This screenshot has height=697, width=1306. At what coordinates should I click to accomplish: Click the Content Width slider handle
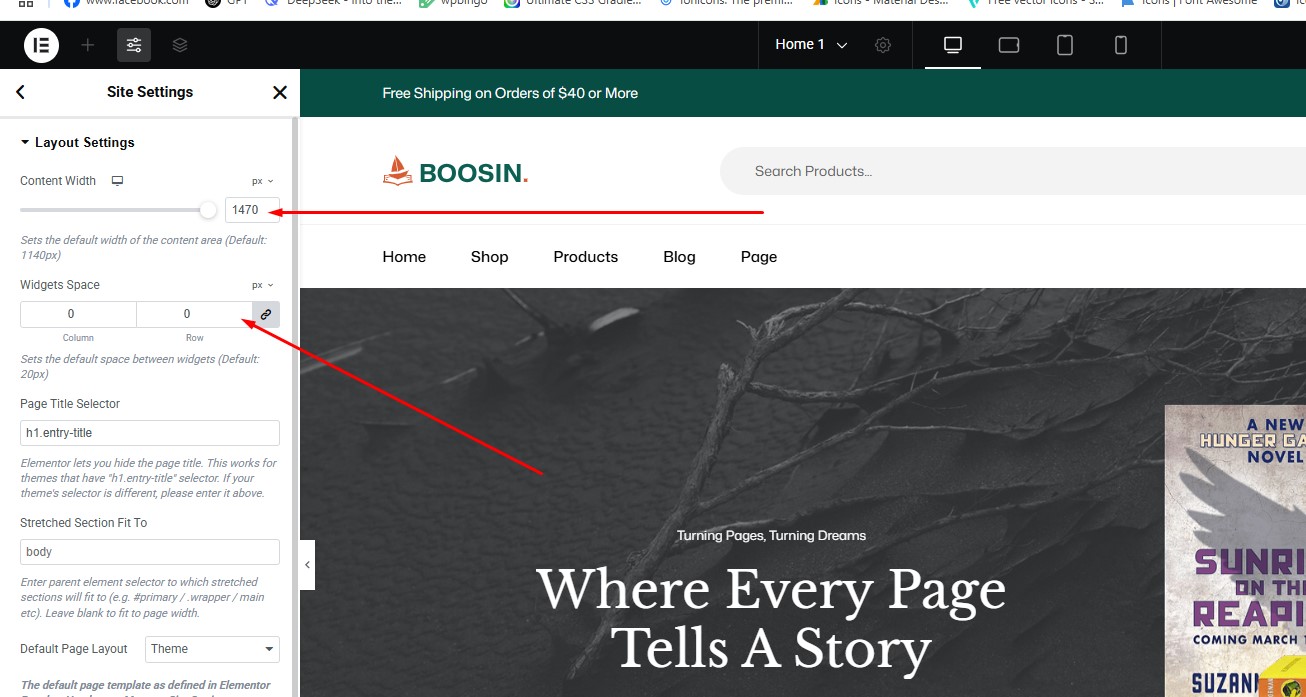coord(208,210)
